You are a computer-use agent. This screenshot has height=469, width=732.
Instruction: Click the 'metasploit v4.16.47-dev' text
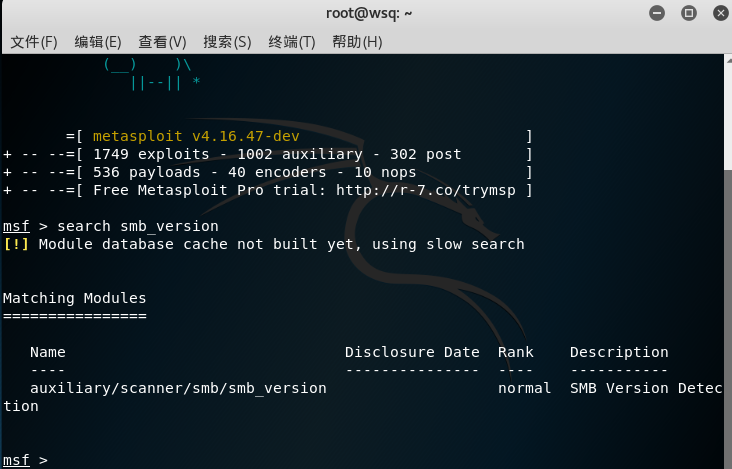pyautogui.click(x=196, y=136)
